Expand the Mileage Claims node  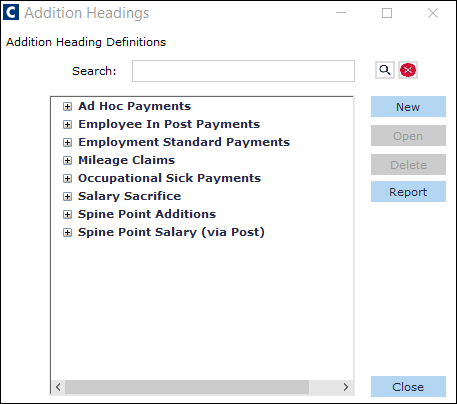click(67, 160)
